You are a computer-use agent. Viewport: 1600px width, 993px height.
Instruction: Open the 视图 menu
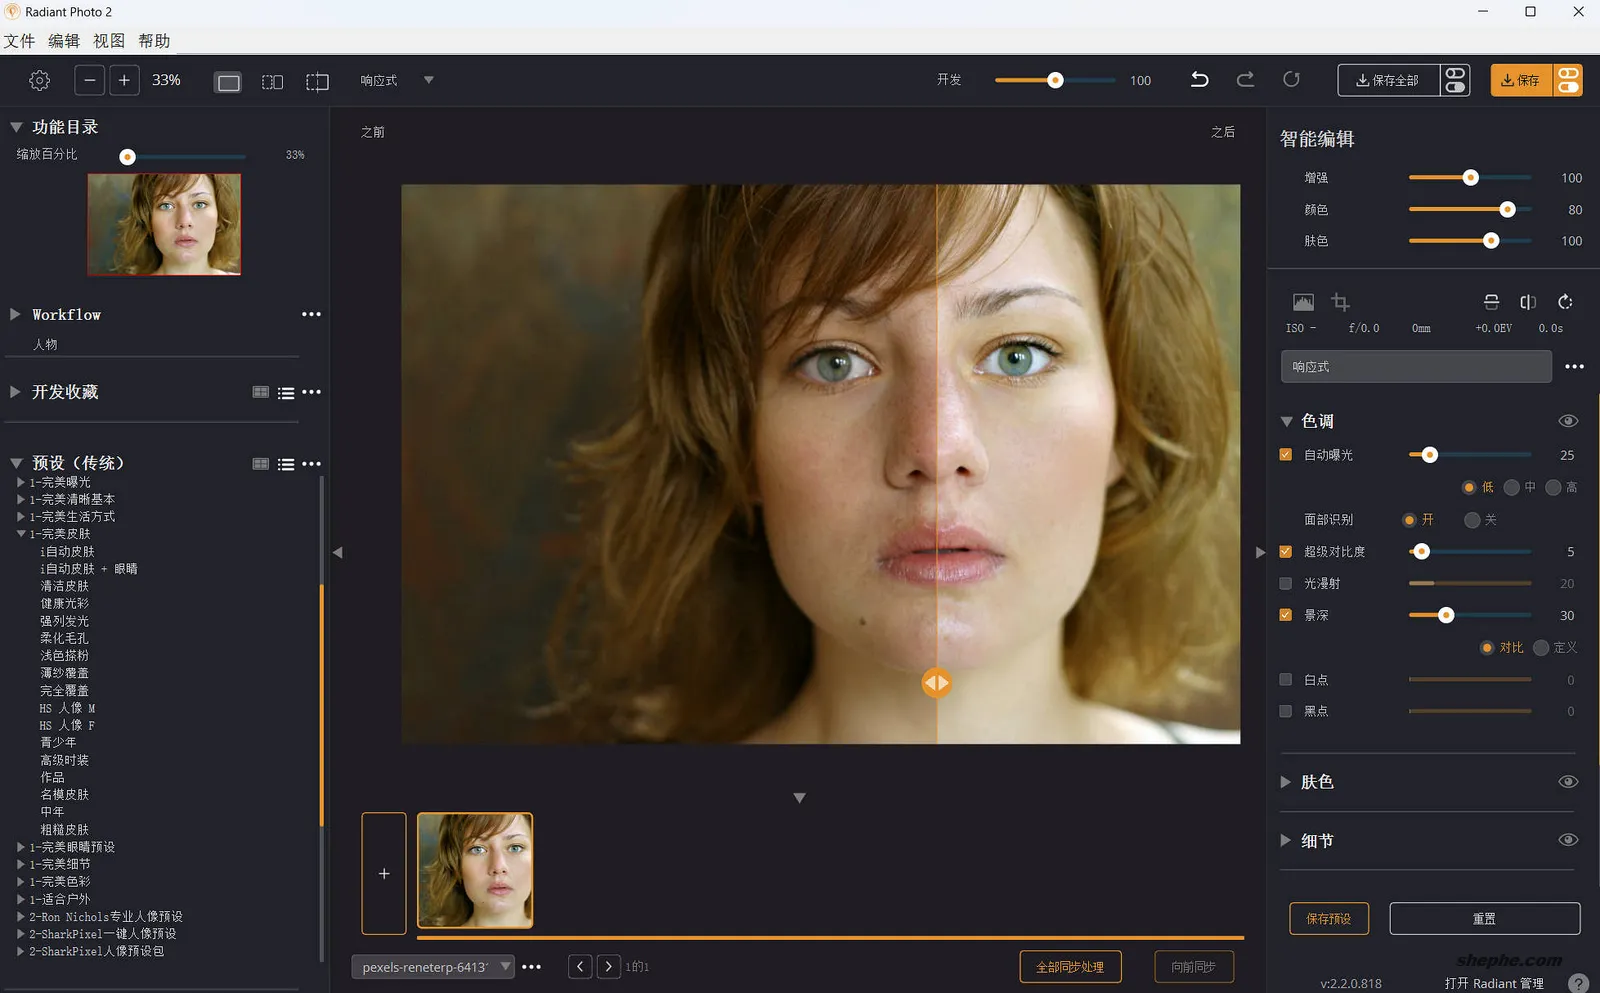[x=109, y=41]
